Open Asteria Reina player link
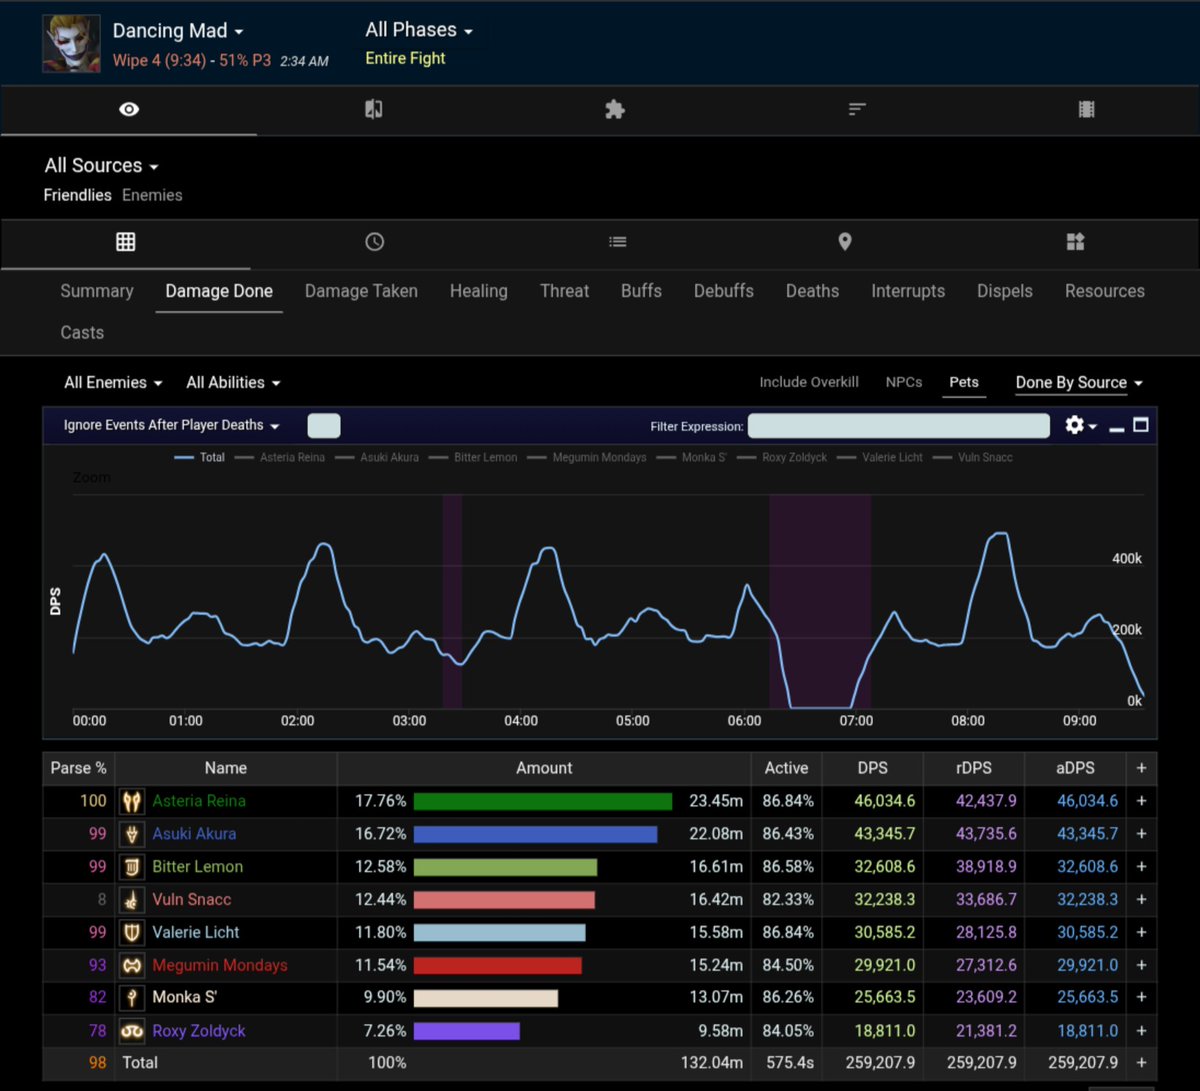 [199, 801]
